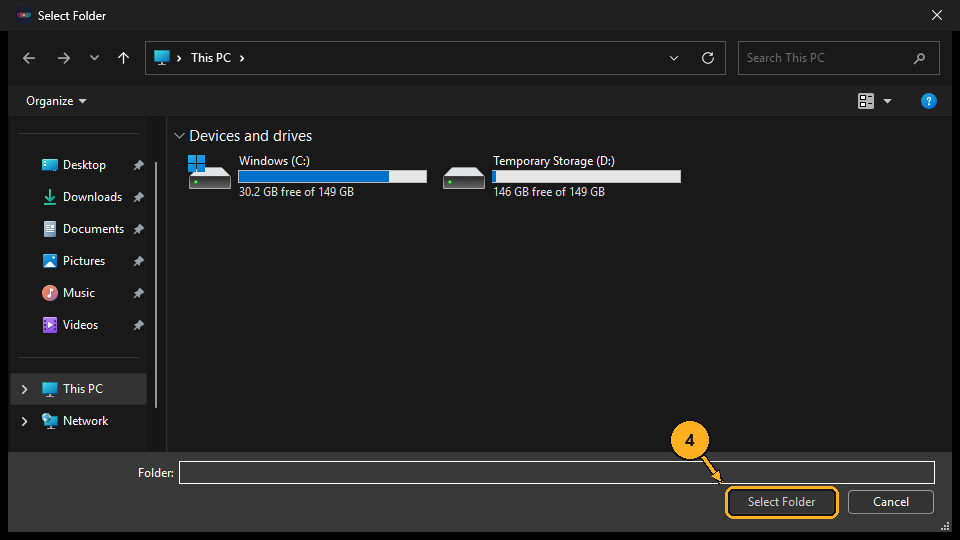Select This PC in navigation pane
The width and height of the screenshot is (960, 540).
point(79,389)
